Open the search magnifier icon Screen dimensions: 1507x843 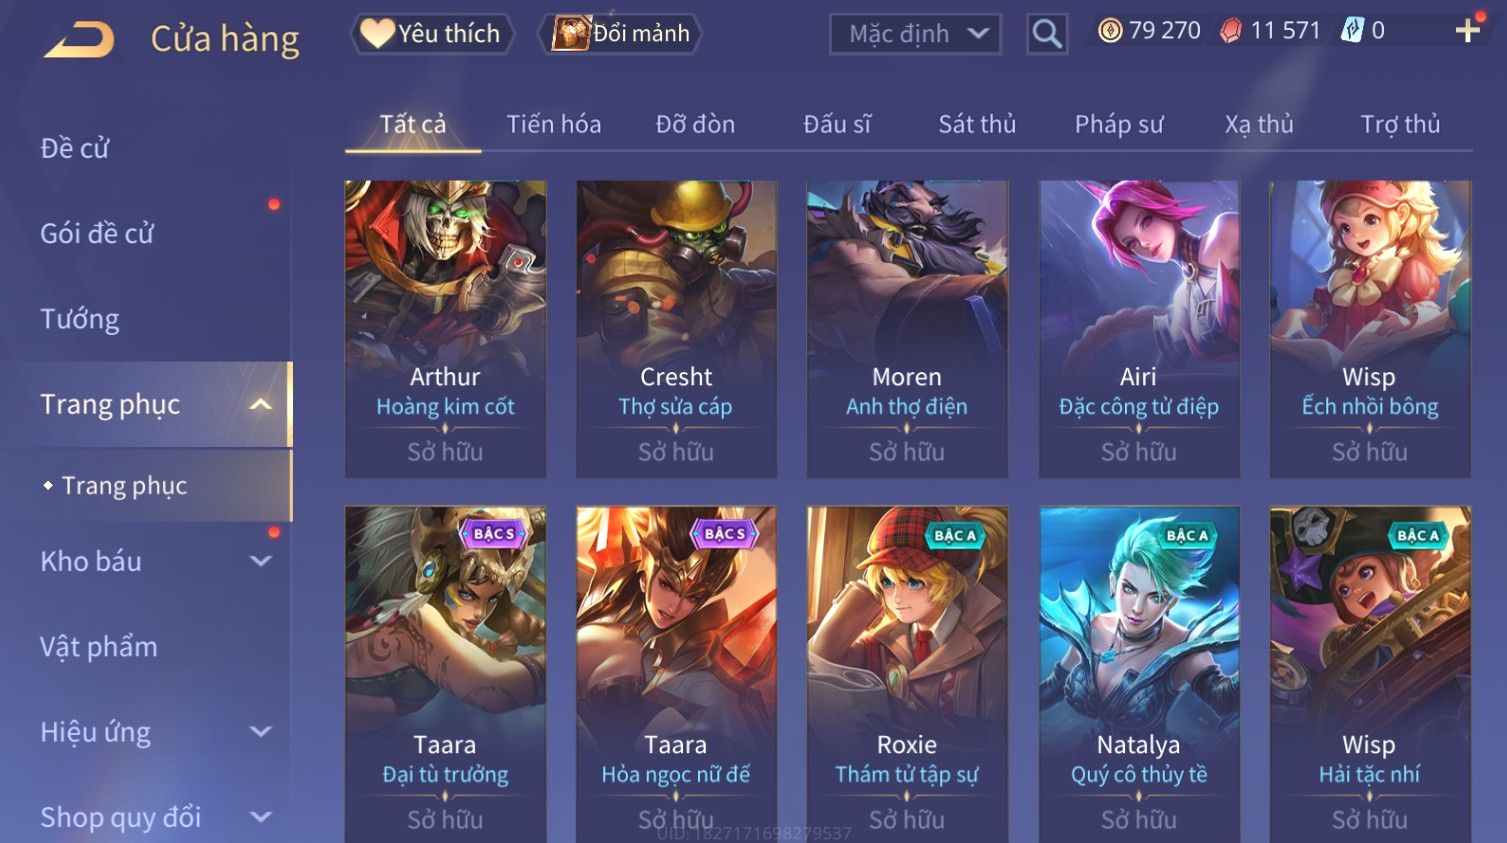tap(1047, 34)
